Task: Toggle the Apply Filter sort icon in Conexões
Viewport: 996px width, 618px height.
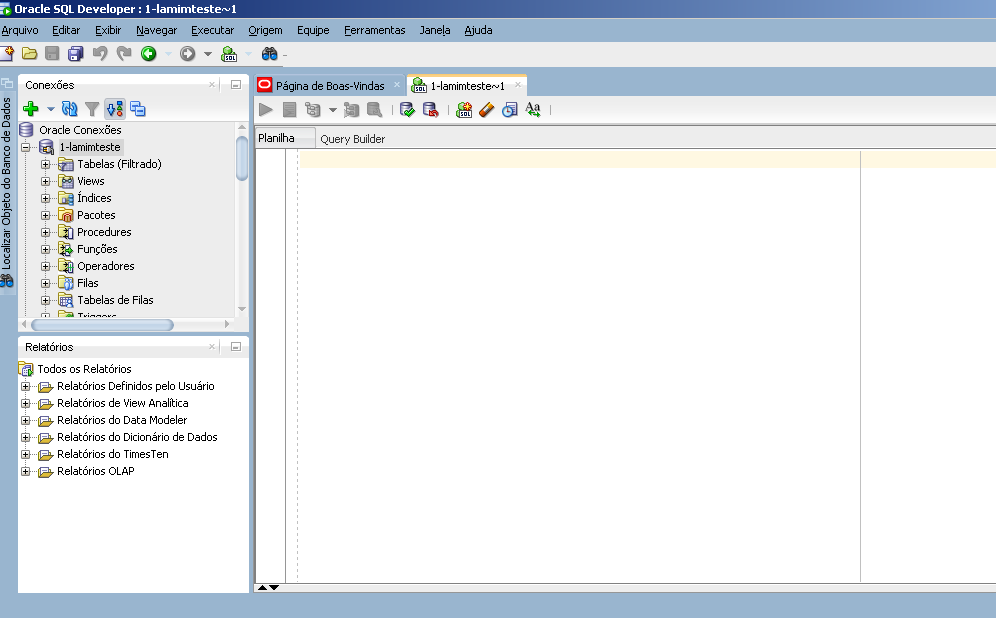Action: click(115, 109)
